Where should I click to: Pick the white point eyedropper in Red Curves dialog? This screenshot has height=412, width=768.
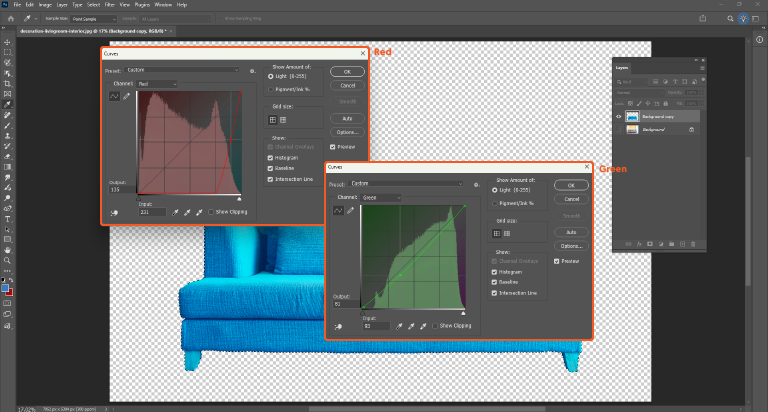[x=199, y=213]
